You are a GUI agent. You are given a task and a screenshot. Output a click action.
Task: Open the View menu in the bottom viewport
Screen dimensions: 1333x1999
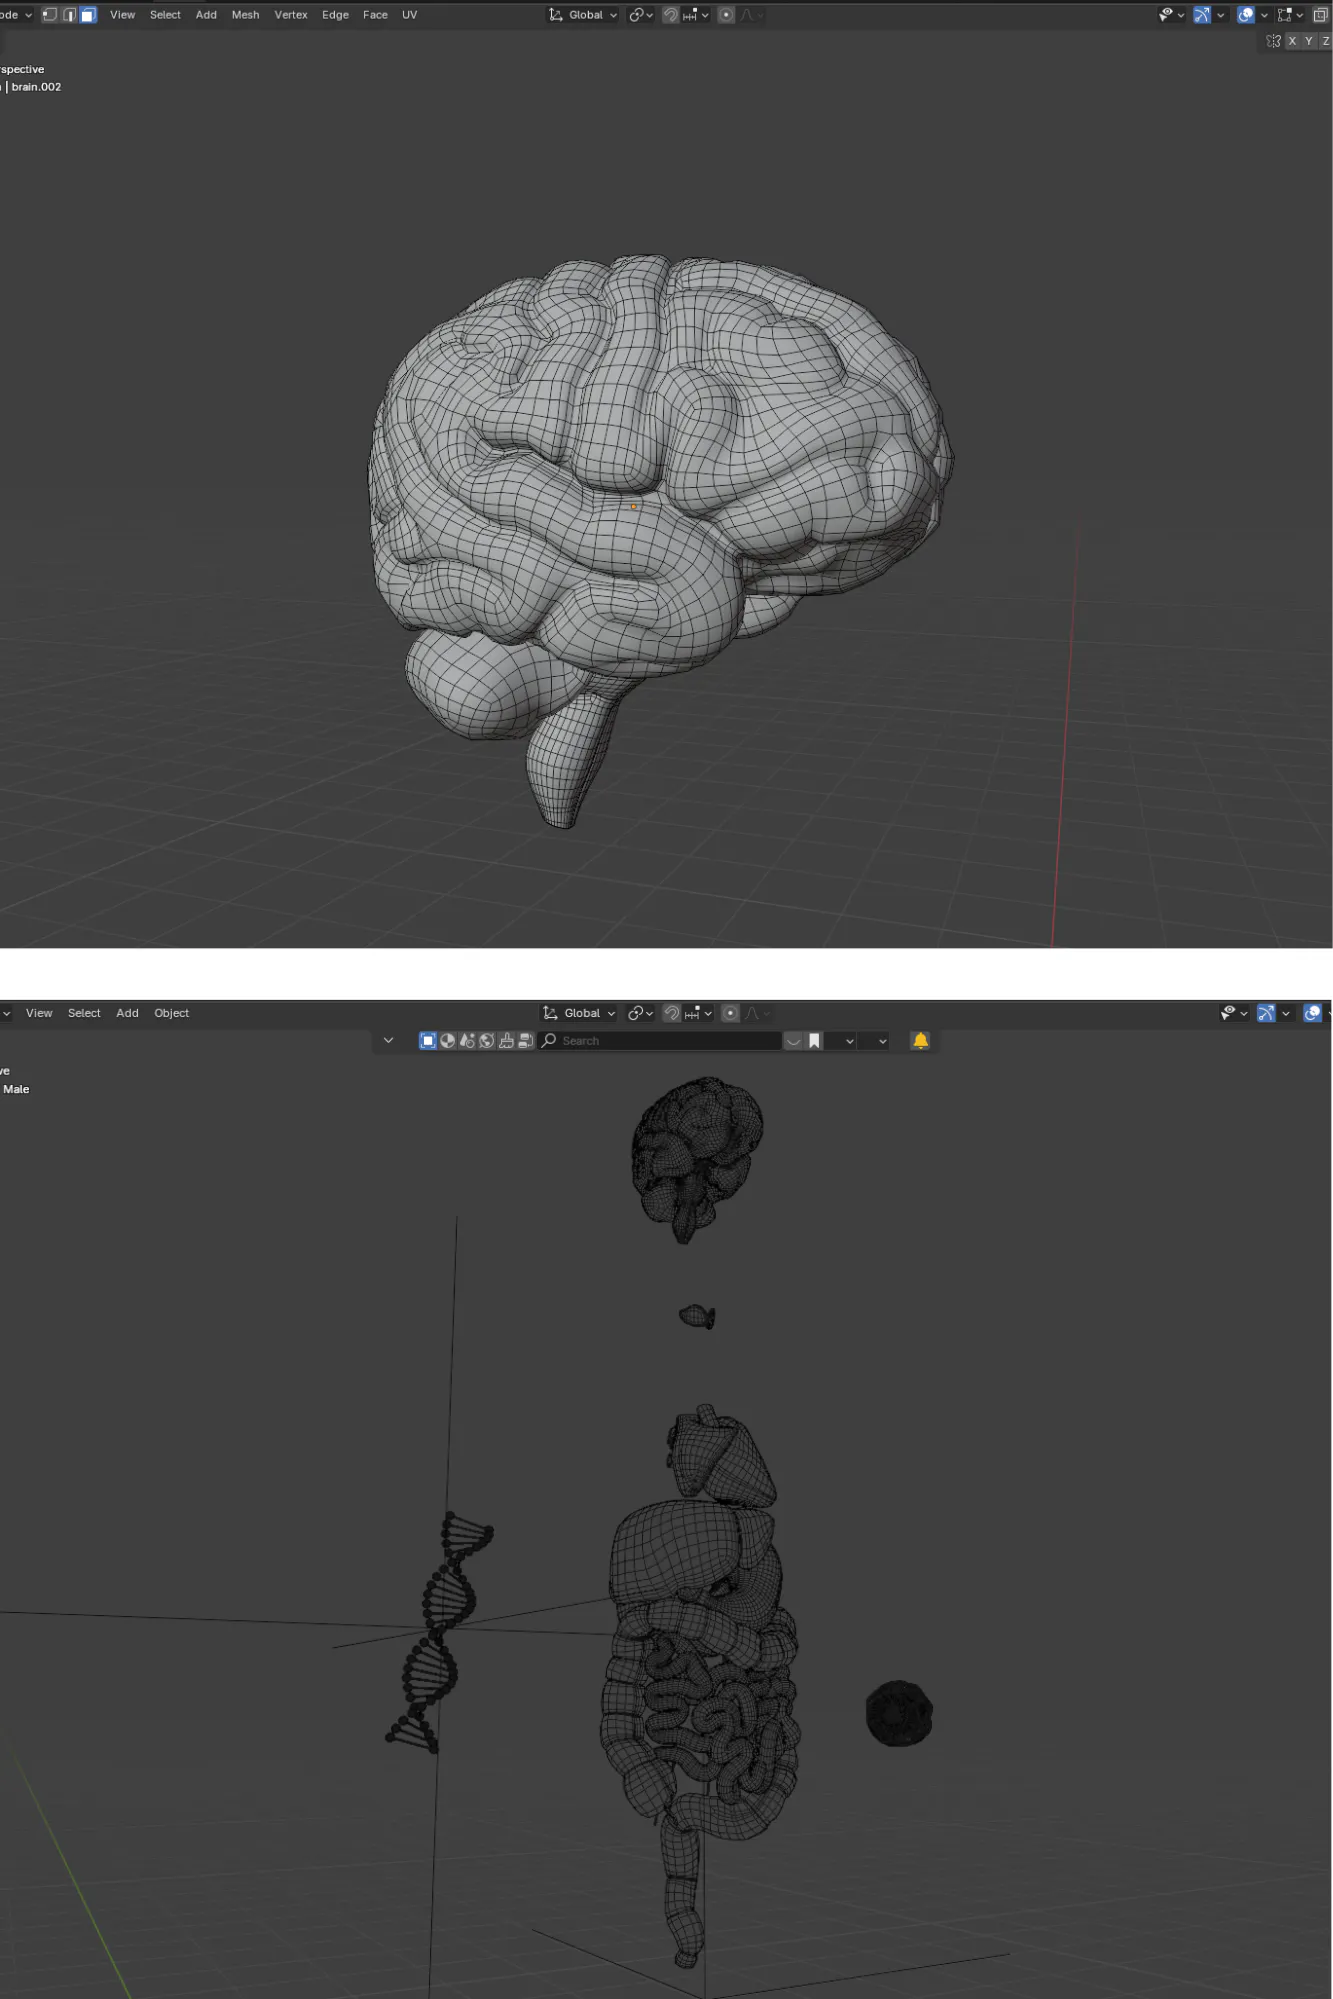(39, 1013)
